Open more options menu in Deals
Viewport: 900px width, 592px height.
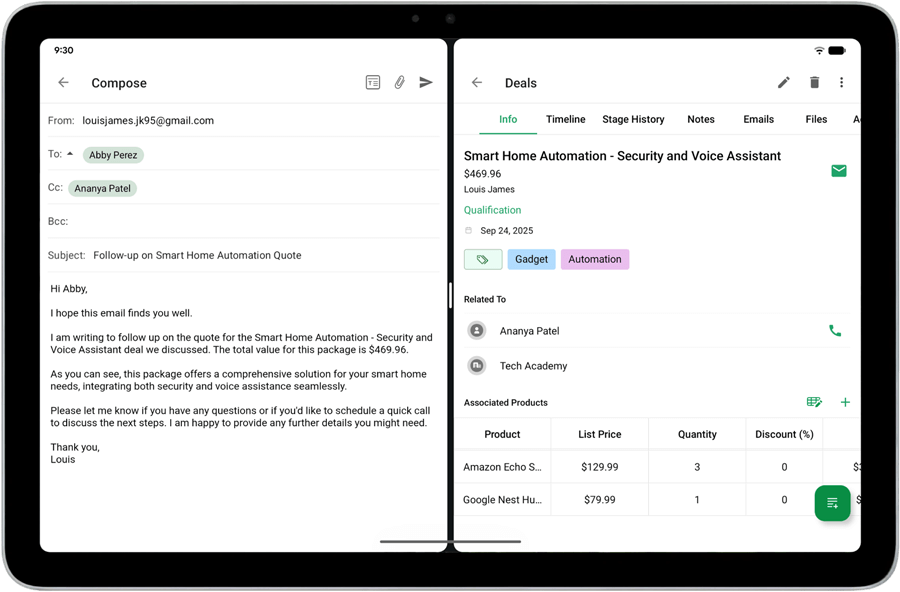pyautogui.click(x=841, y=83)
